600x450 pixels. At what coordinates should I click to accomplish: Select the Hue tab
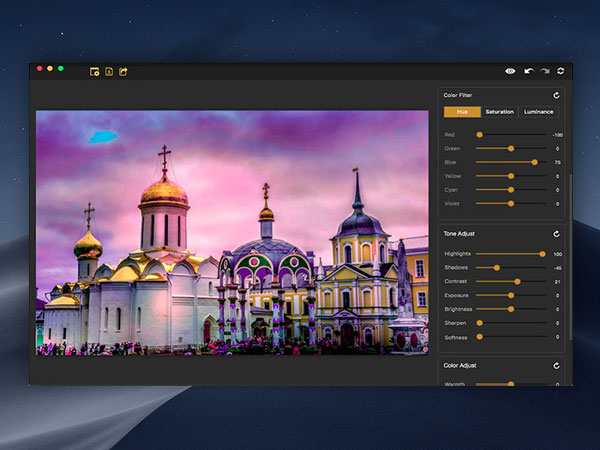[462, 112]
